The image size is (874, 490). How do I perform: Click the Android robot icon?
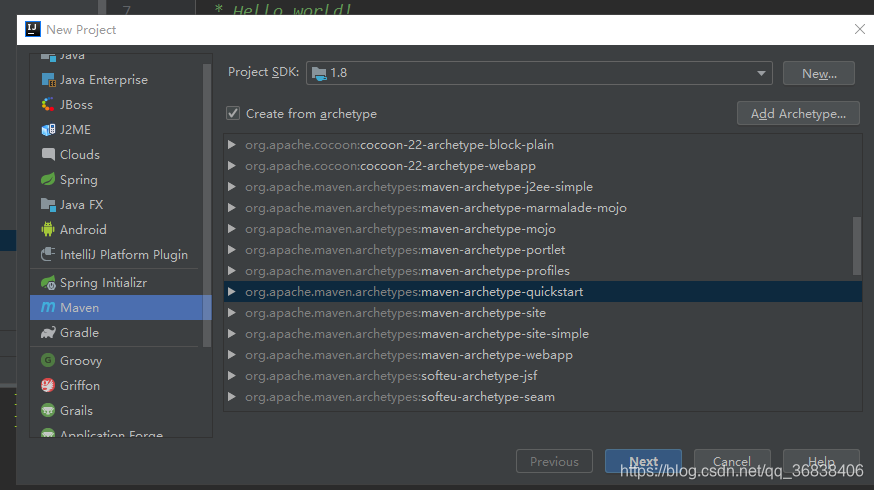48,229
